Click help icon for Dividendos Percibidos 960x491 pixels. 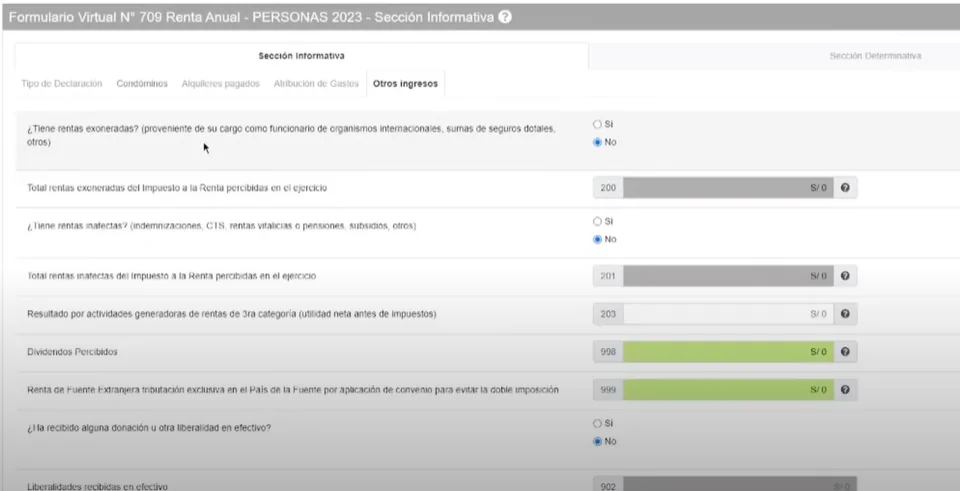tap(846, 352)
